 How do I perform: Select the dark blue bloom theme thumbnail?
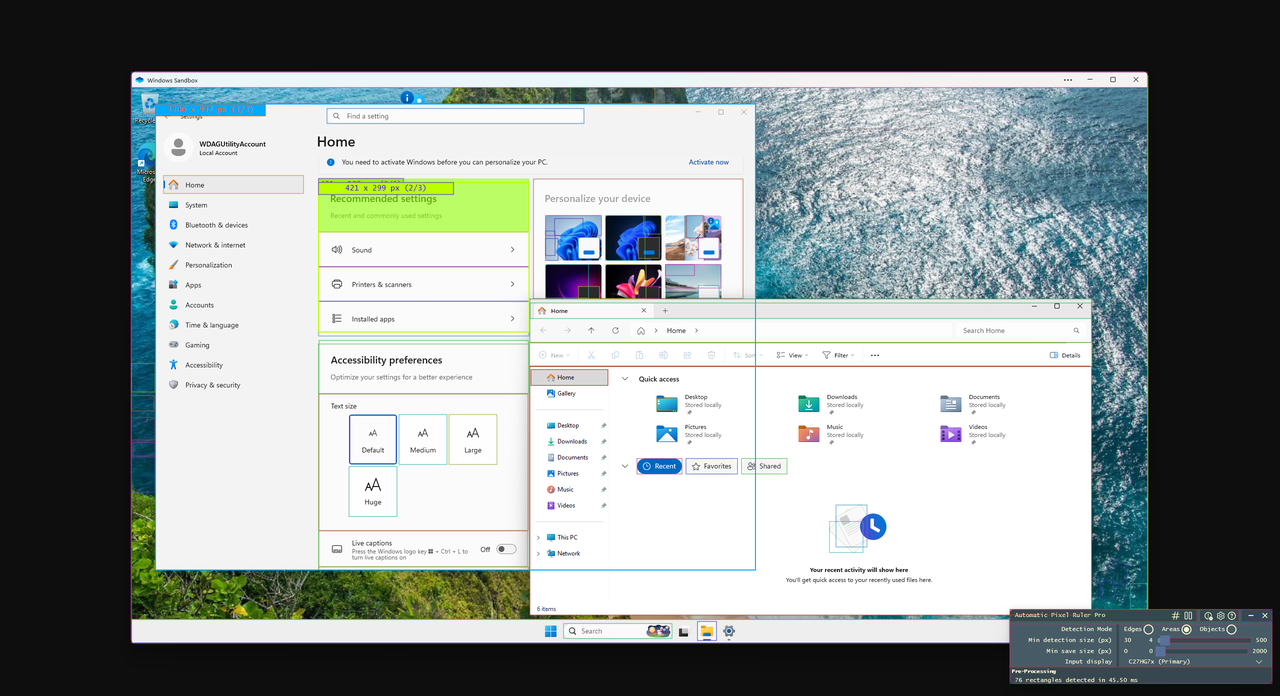(633, 238)
